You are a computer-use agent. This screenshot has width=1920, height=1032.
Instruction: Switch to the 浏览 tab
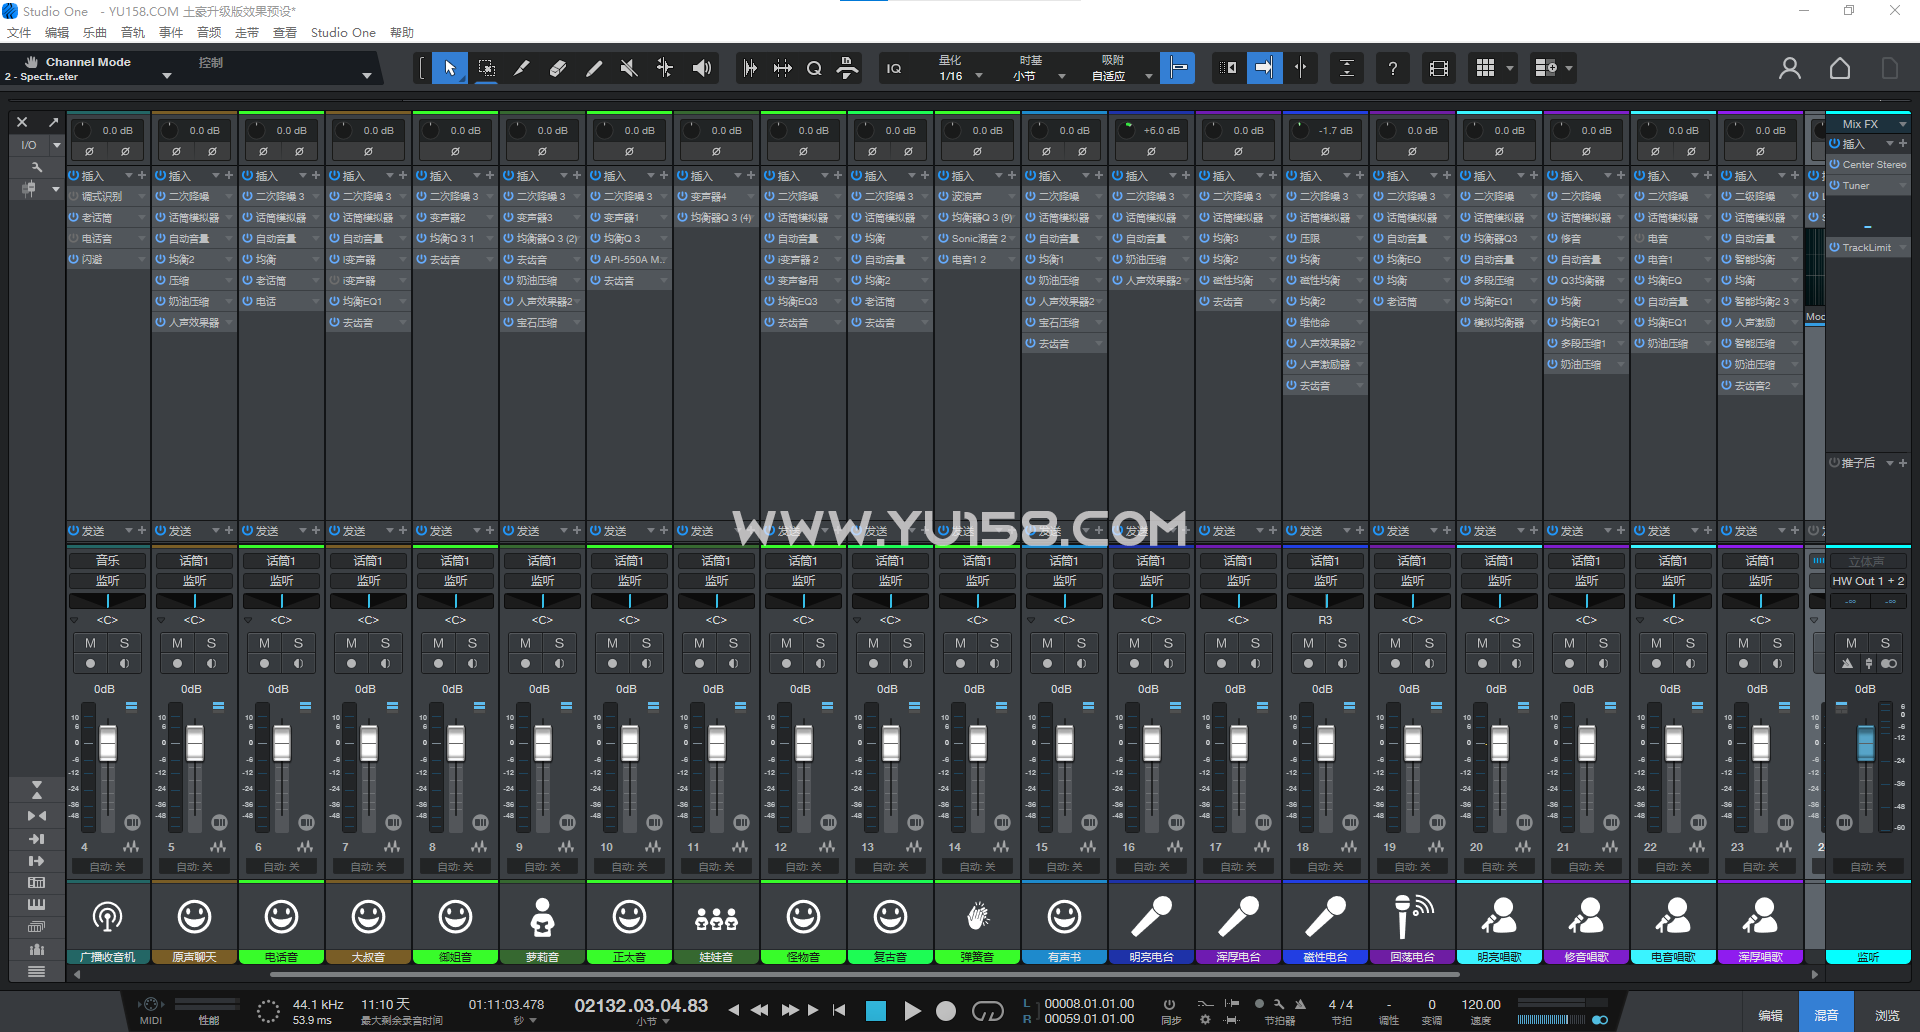[1887, 1015]
